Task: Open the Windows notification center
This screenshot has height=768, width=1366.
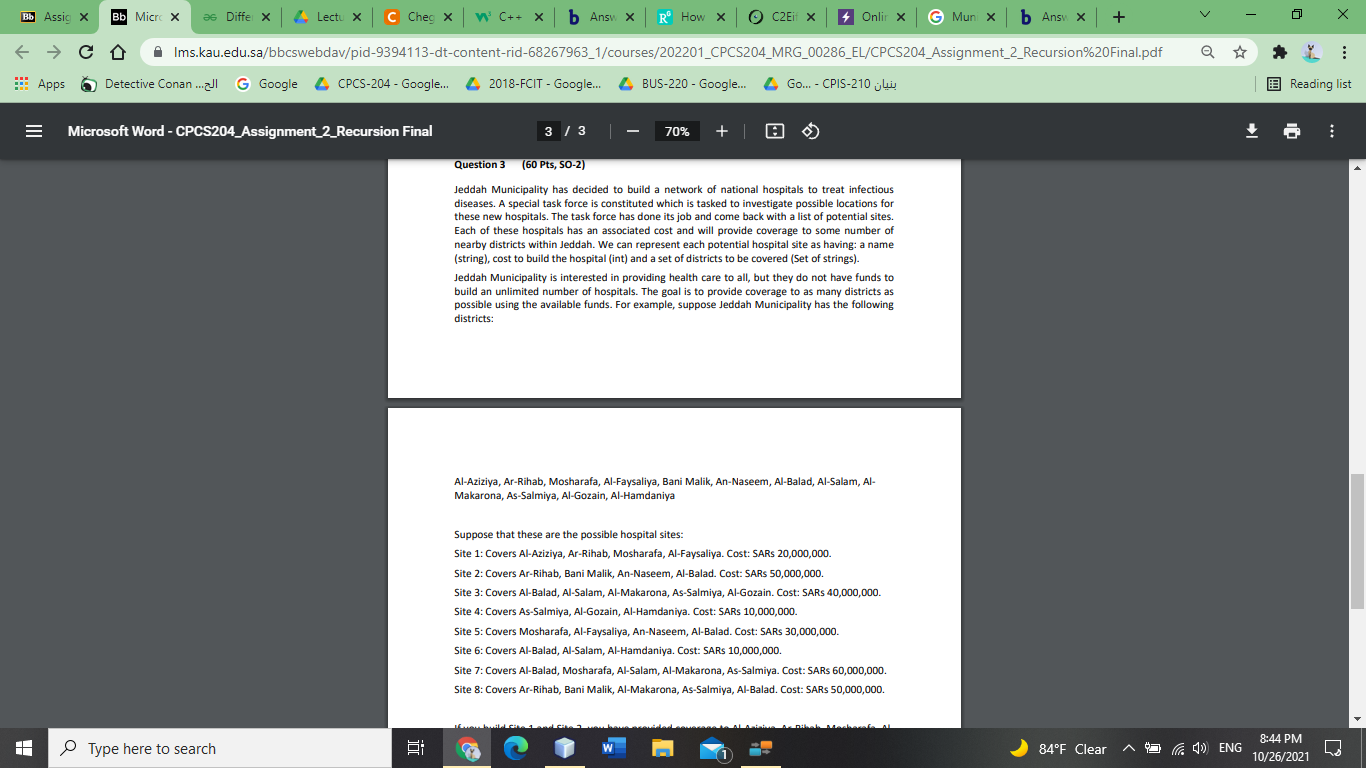Action: 1333,748
